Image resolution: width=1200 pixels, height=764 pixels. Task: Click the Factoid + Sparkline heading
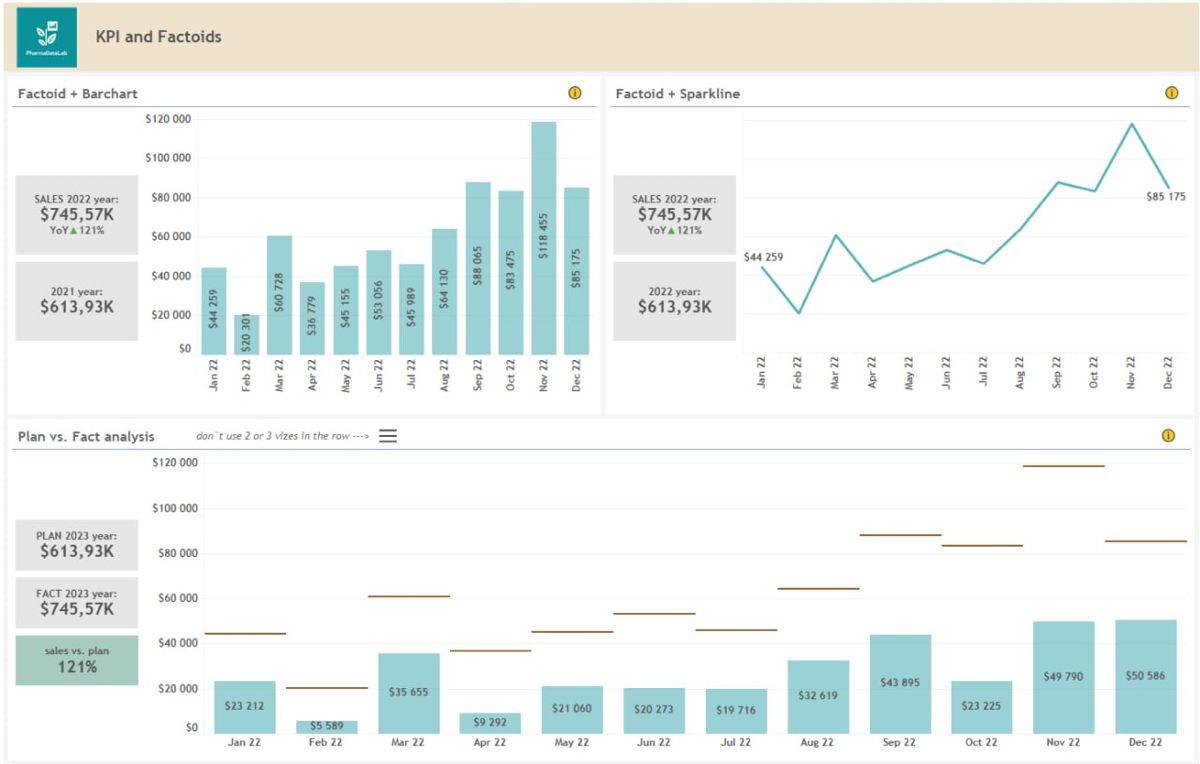click(678, 94)
